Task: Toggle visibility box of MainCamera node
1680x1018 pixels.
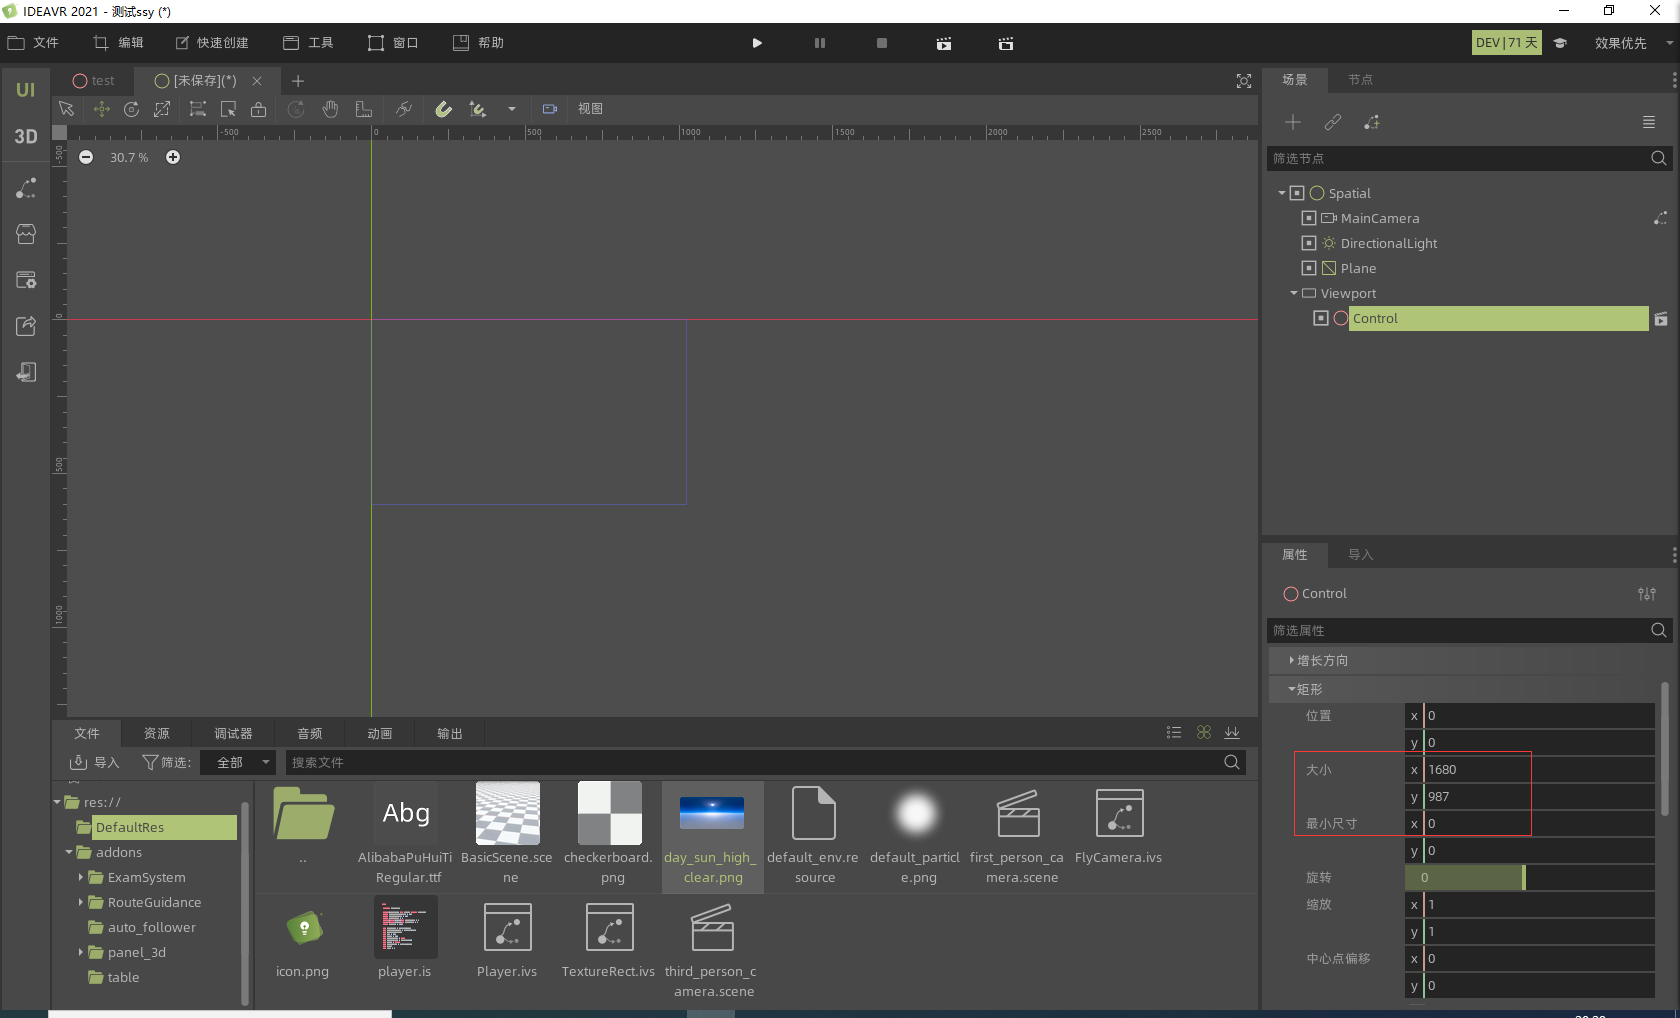Action: 1309,218
